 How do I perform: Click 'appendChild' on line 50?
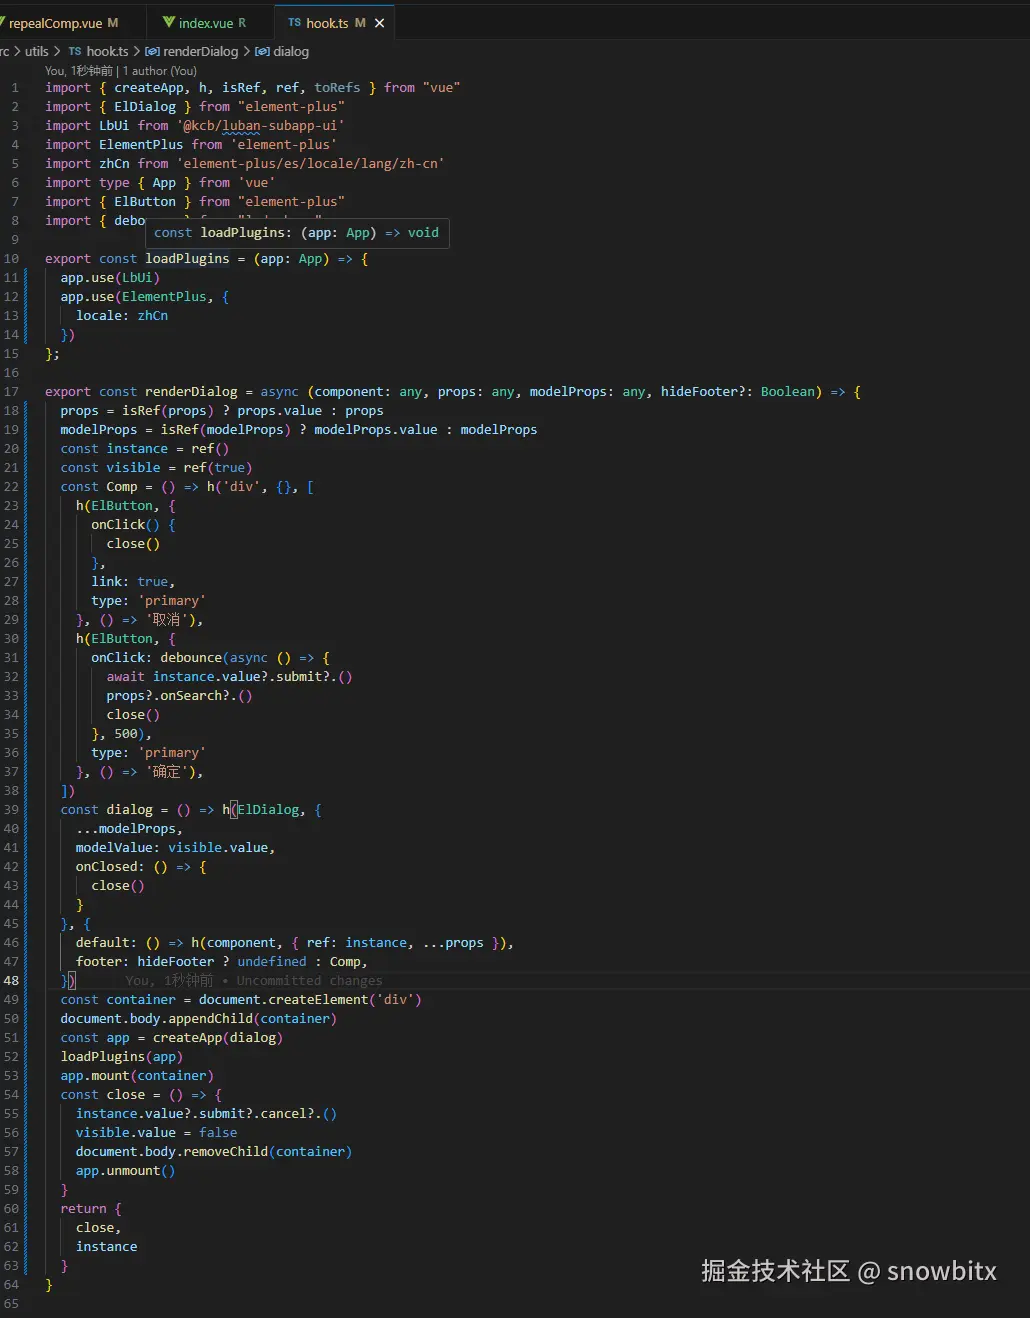point(210,1018)
